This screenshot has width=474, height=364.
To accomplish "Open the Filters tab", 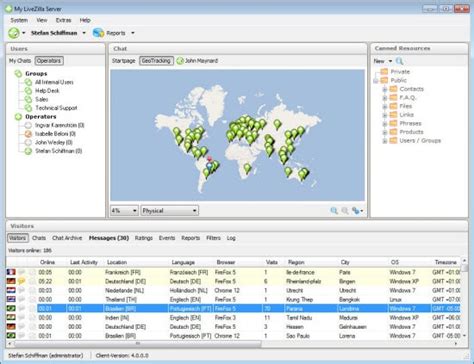I will [213, 238].
